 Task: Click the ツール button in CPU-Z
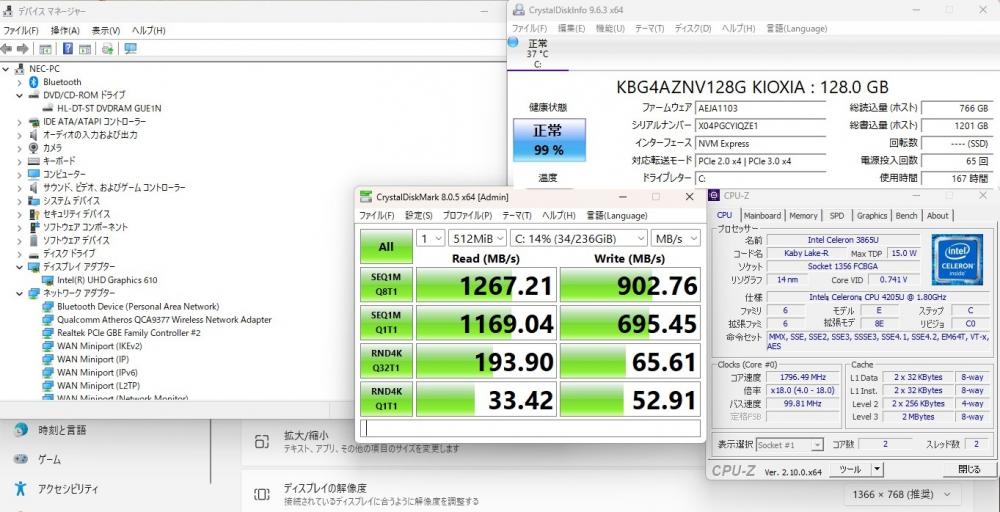850,469
